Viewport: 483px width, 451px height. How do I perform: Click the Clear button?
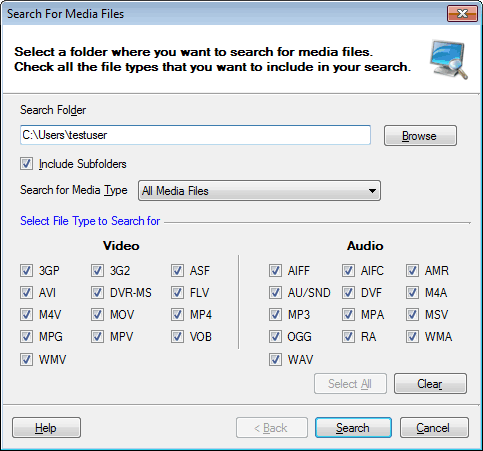coord(430,384)
